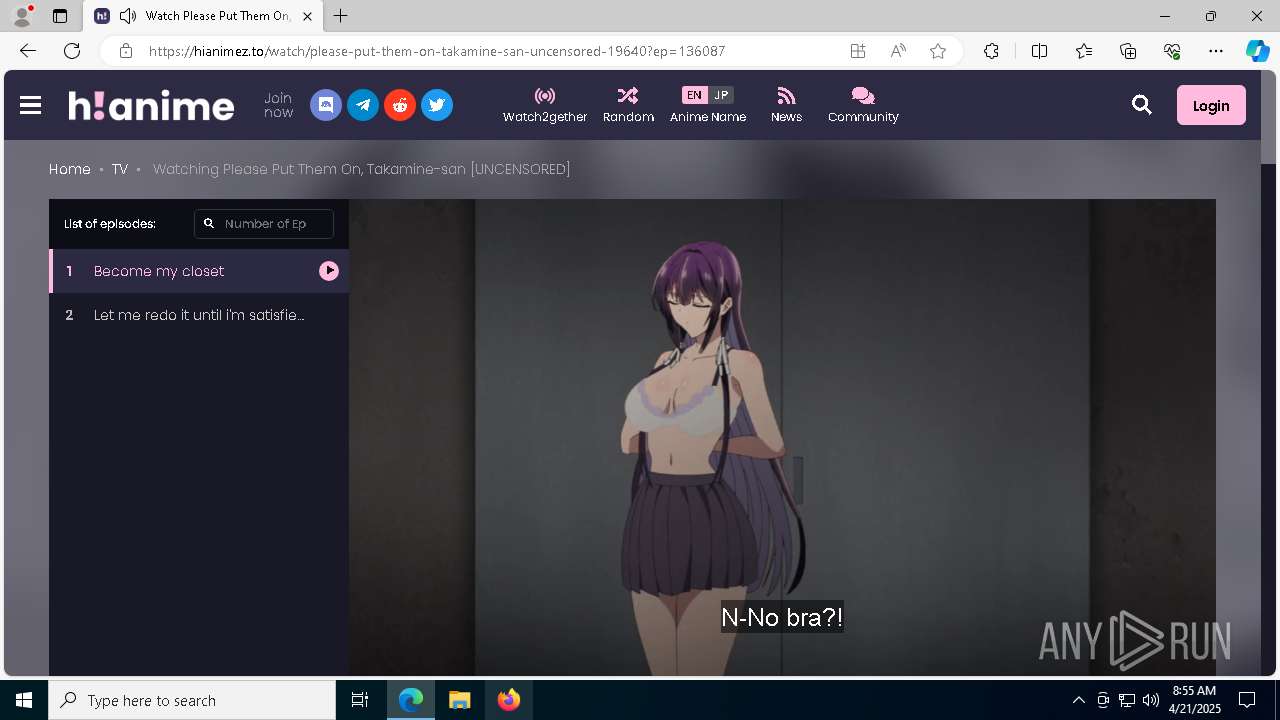
Task: Close the Watch Please Put Them On tab
Action: 307,16
